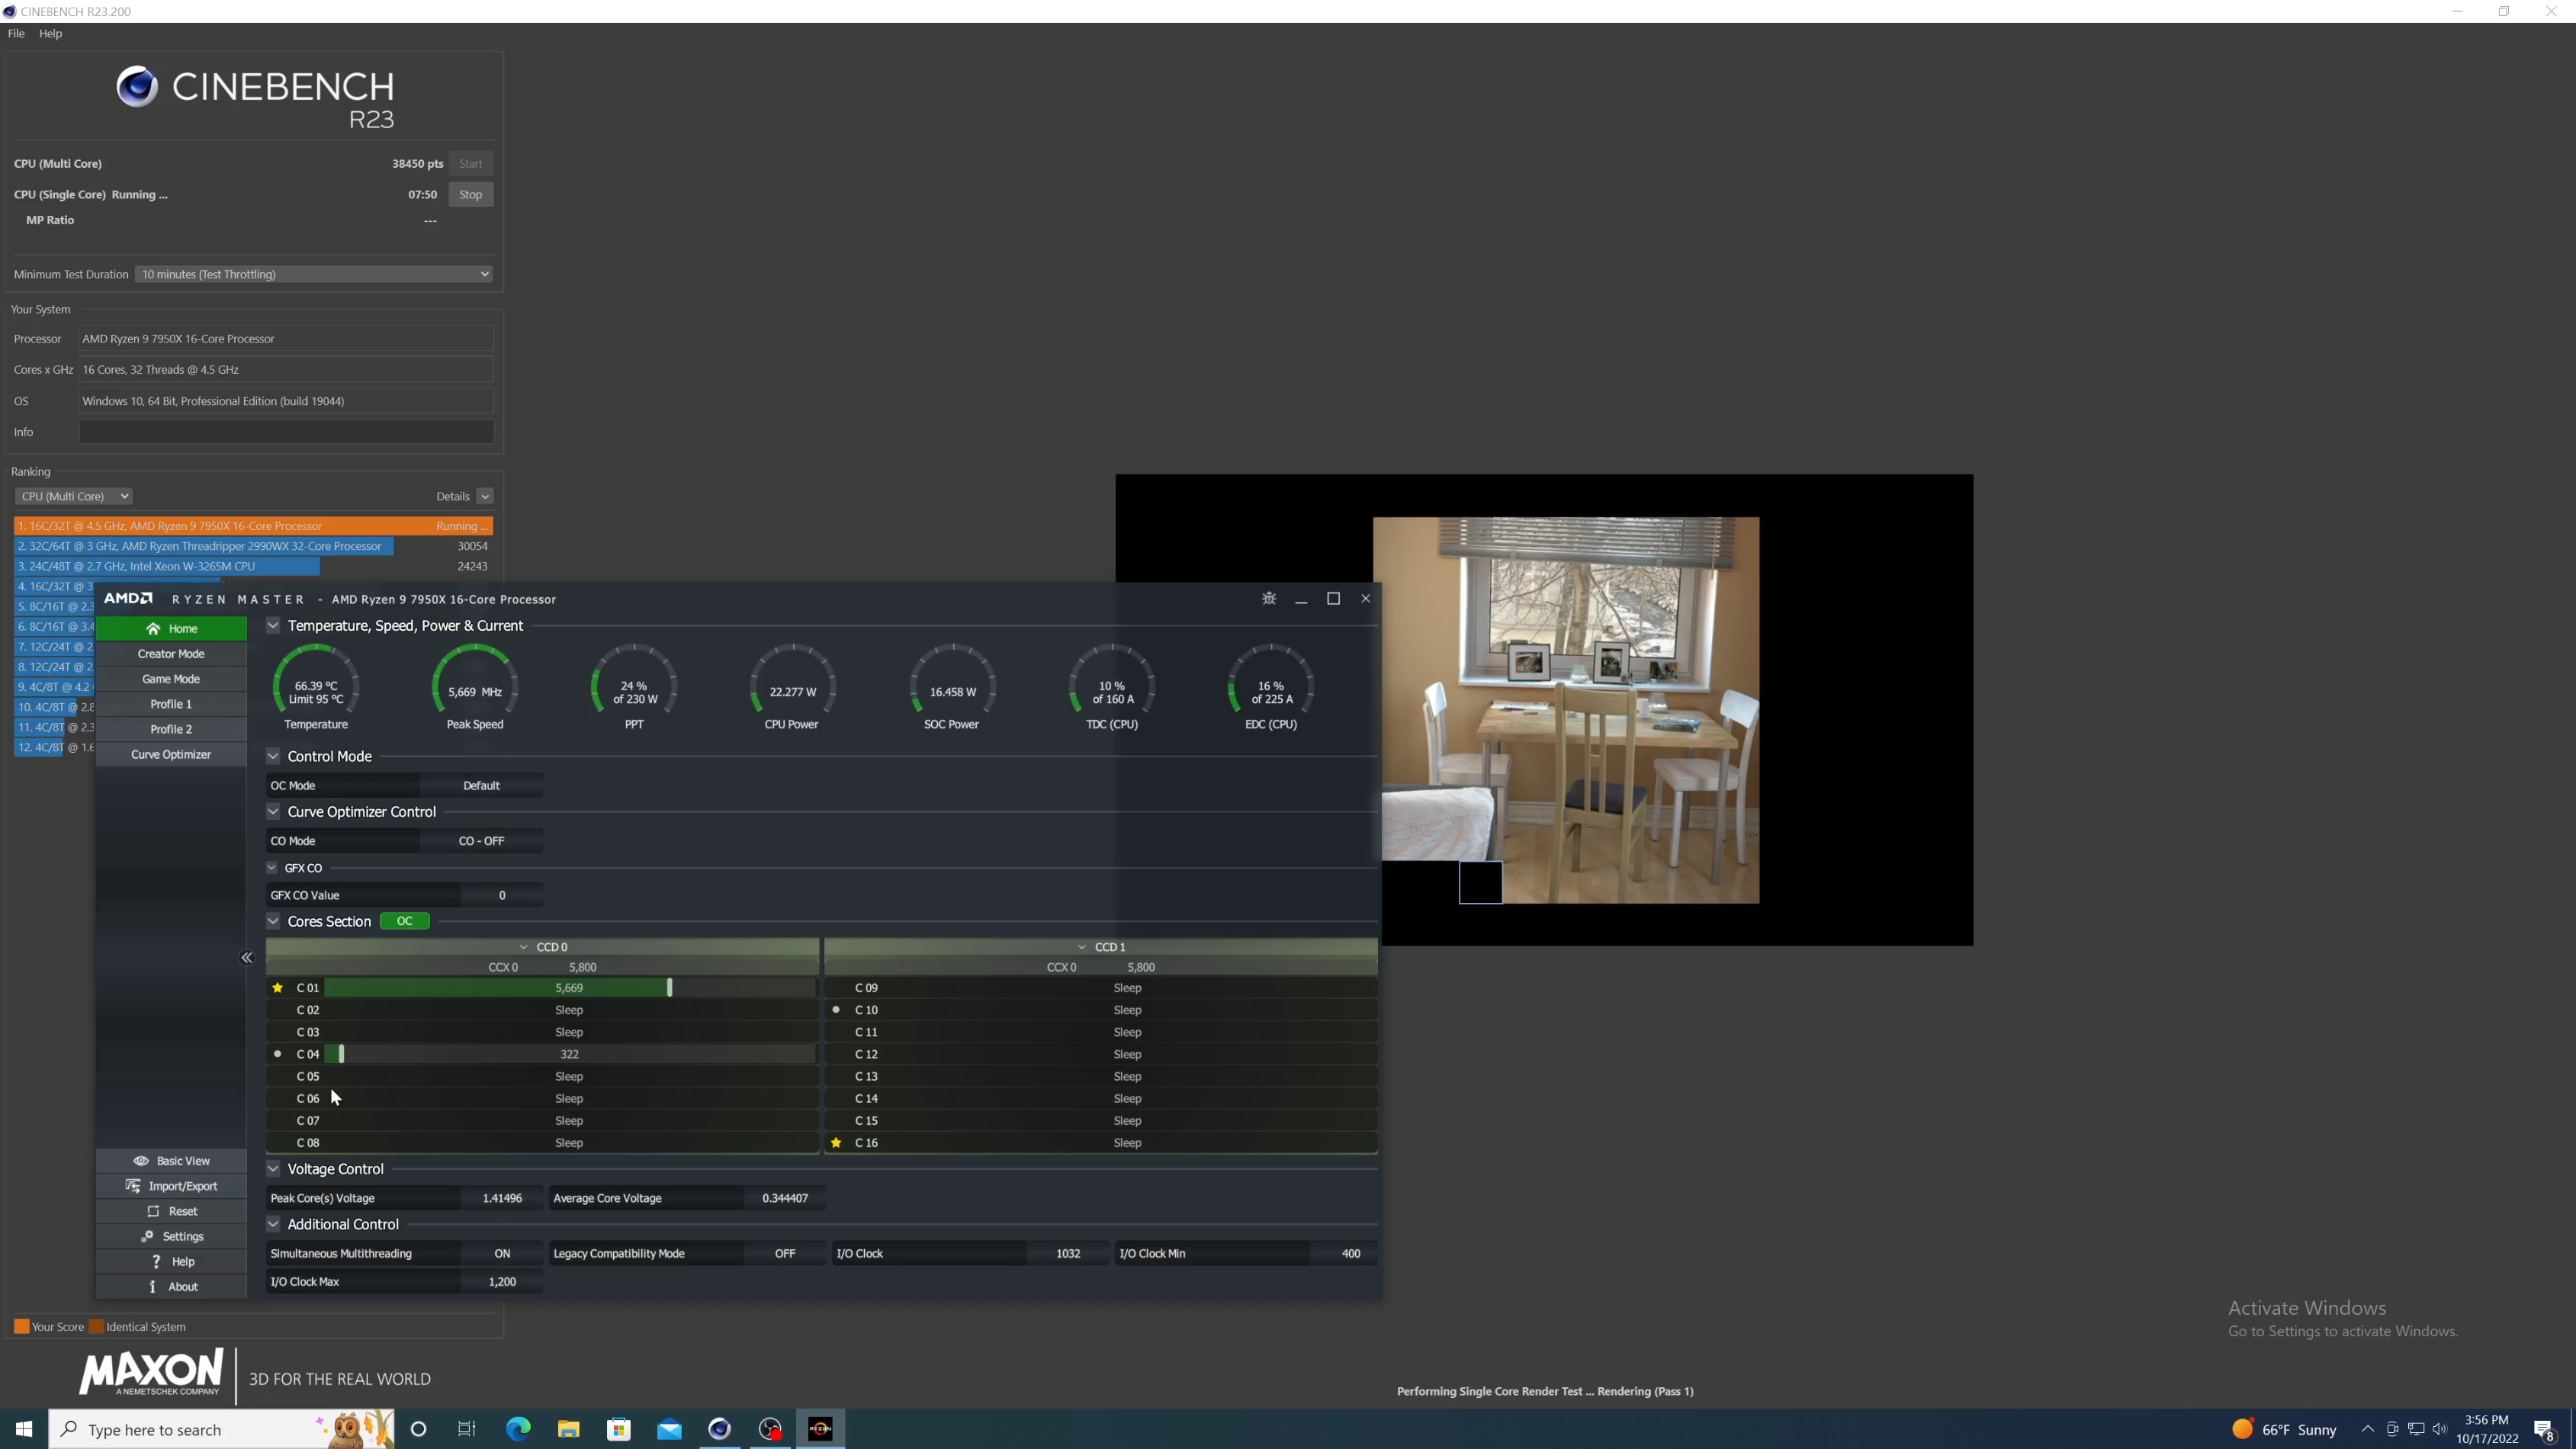Toggle the OC badge in Cores Section
Viewport: 2576px width, 1449px height.
[404, 921]
